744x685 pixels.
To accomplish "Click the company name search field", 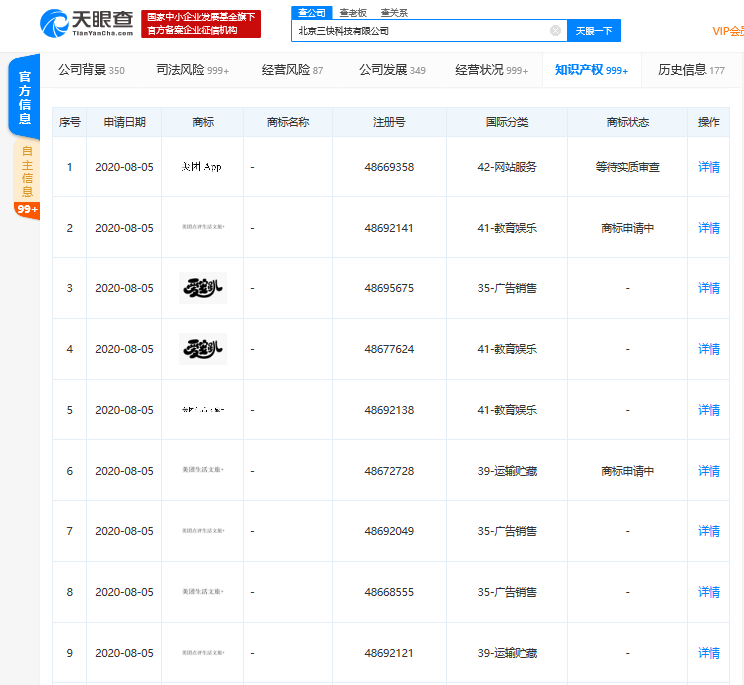I will tap(420, 31).
